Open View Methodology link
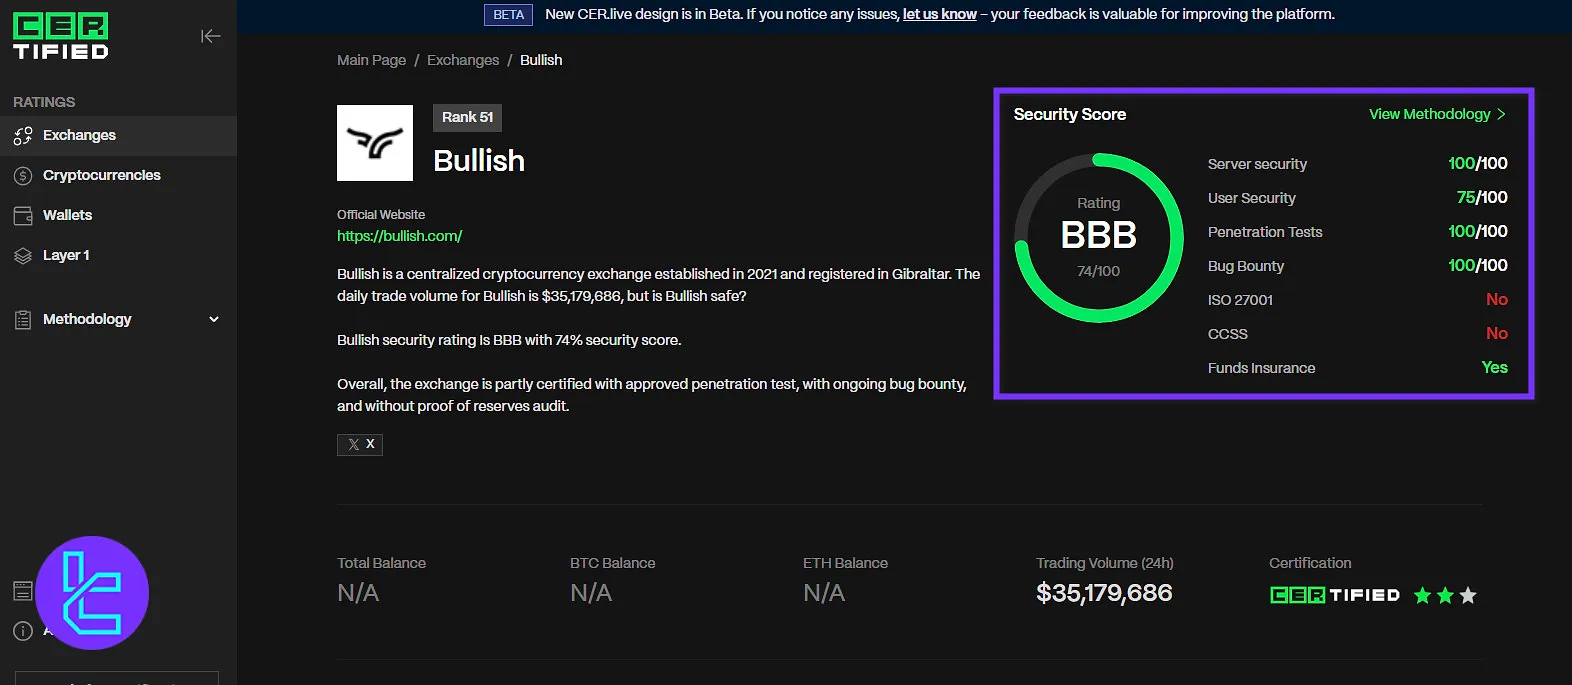Viewport: 1572px width, 685px height. [1437, 114]
